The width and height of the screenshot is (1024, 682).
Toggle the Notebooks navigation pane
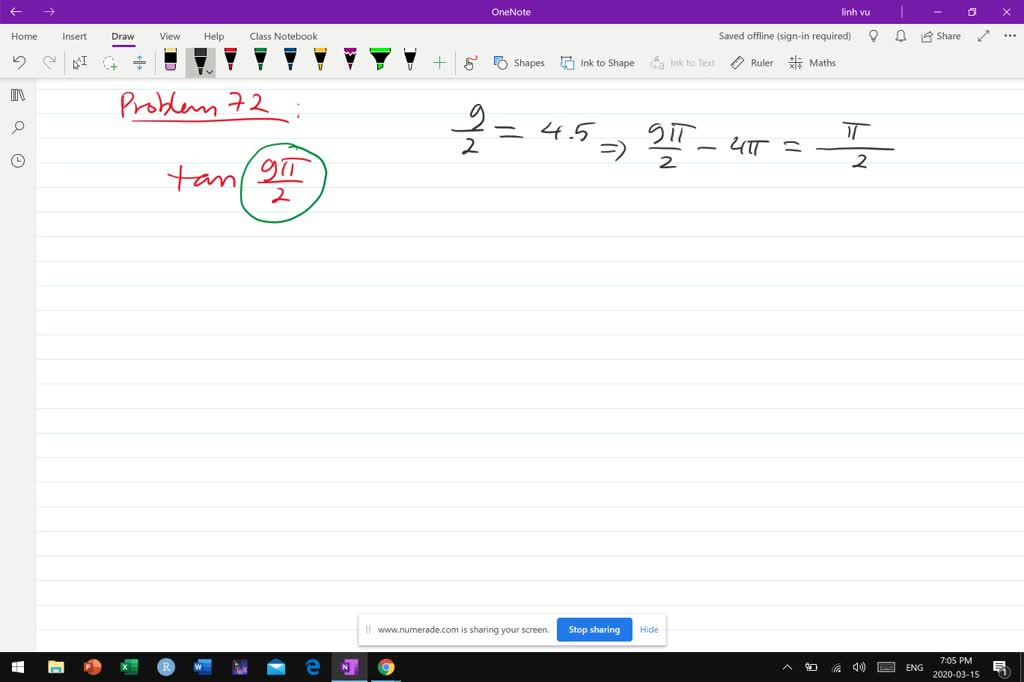pyautogui.click(x=16, y=96)
